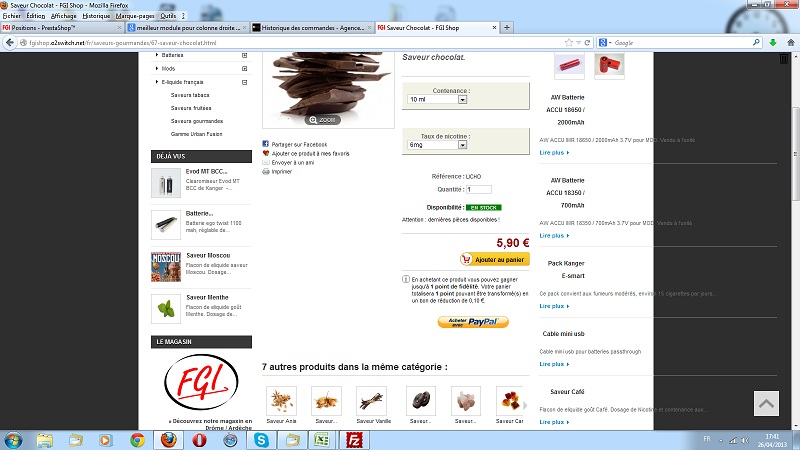Image resolution: width=800 pixels, height=450 pixels.
Task: Open Chrome from the taskbar
Action: (x=137, y=440)
